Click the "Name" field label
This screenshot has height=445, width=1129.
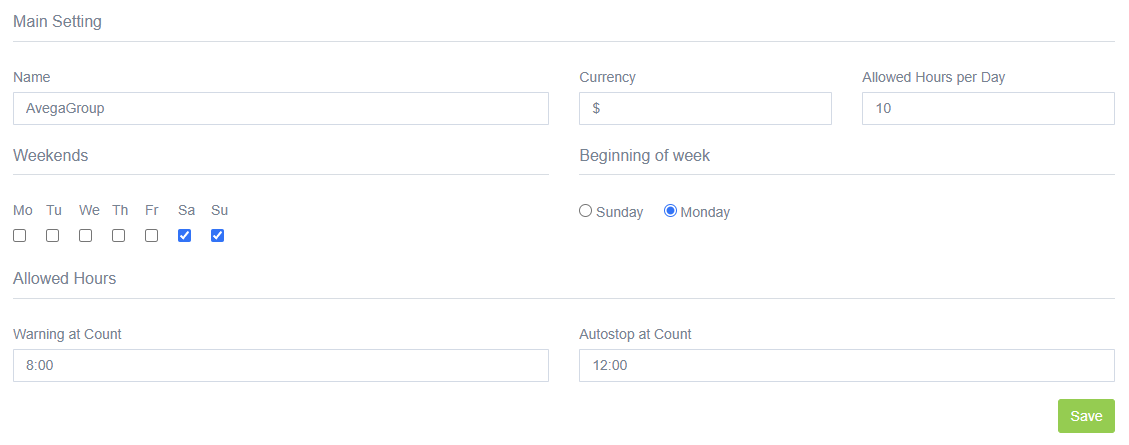click(31, 77)
